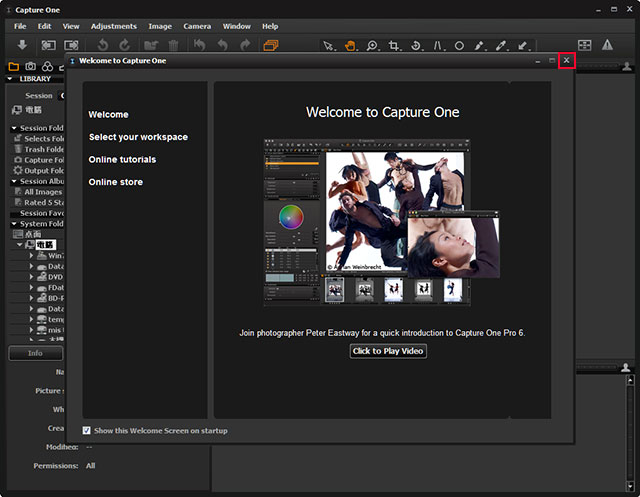
Task: Expand the BD-R drive node
Action: [x=31, y=298]
